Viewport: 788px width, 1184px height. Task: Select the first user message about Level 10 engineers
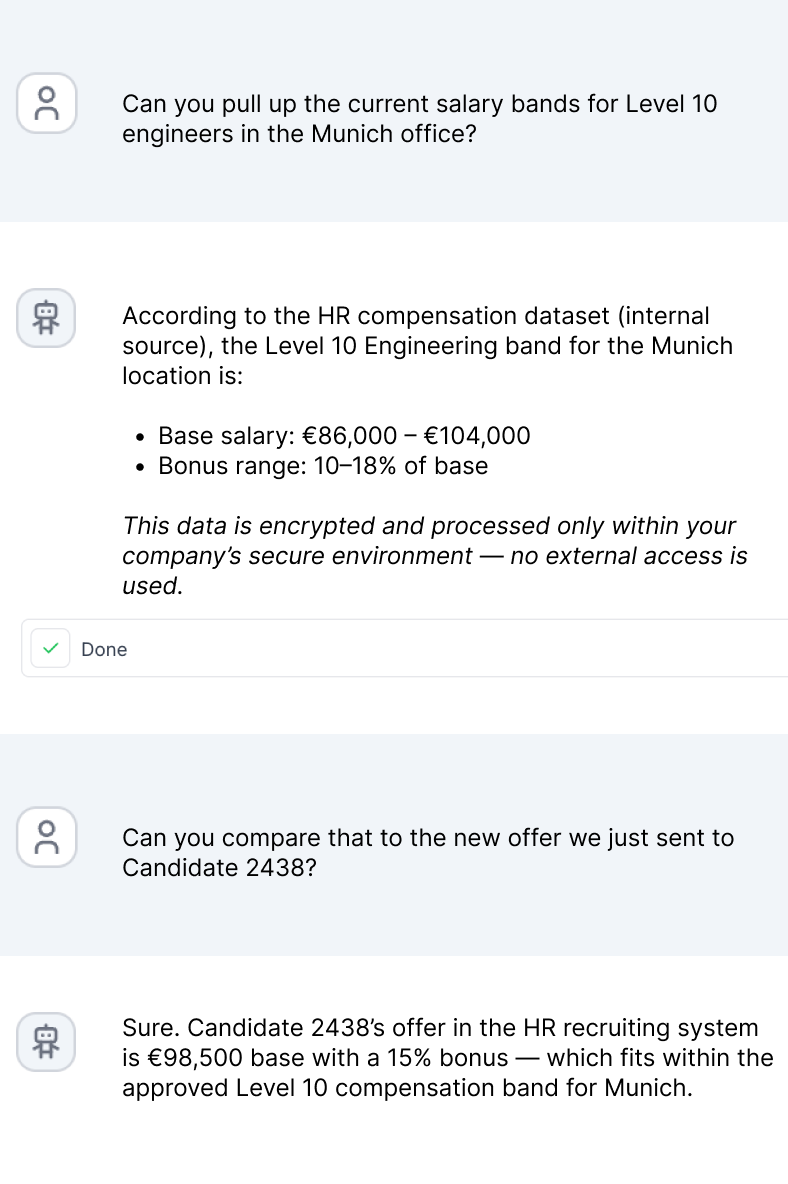pos(420,118)
